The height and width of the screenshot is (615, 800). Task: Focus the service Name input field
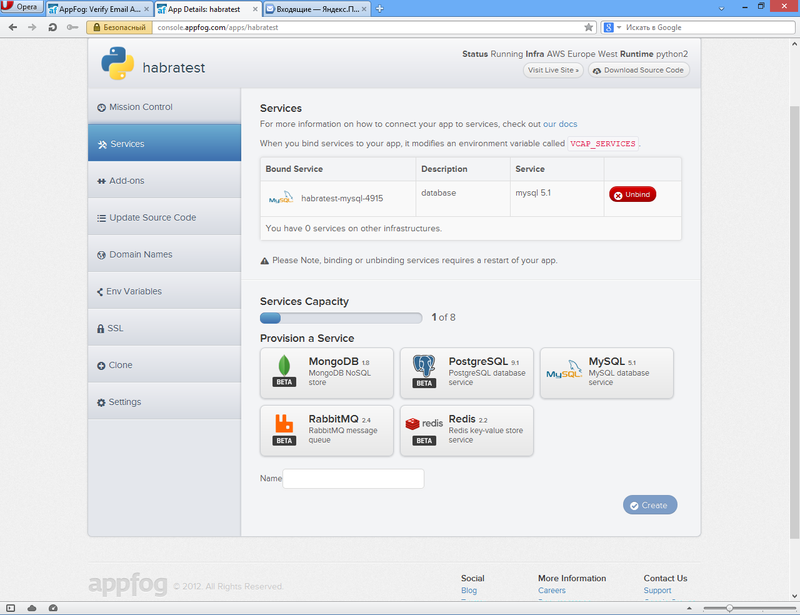[x=353, y=479]
